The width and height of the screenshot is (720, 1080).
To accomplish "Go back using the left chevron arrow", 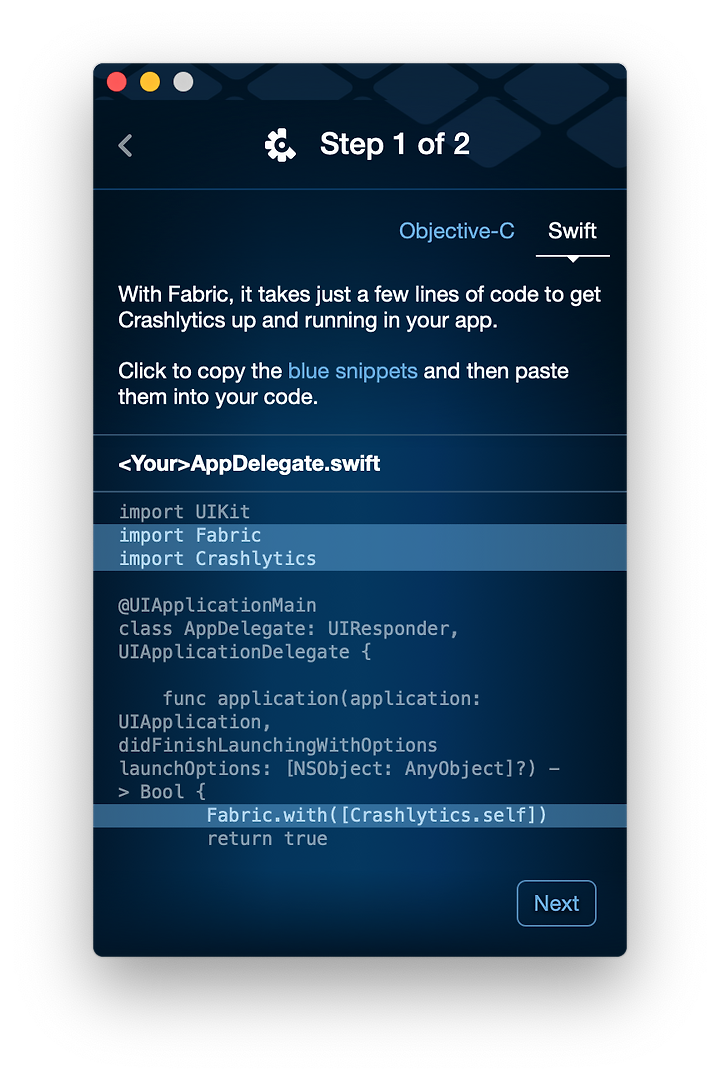I will pos(125,145).
